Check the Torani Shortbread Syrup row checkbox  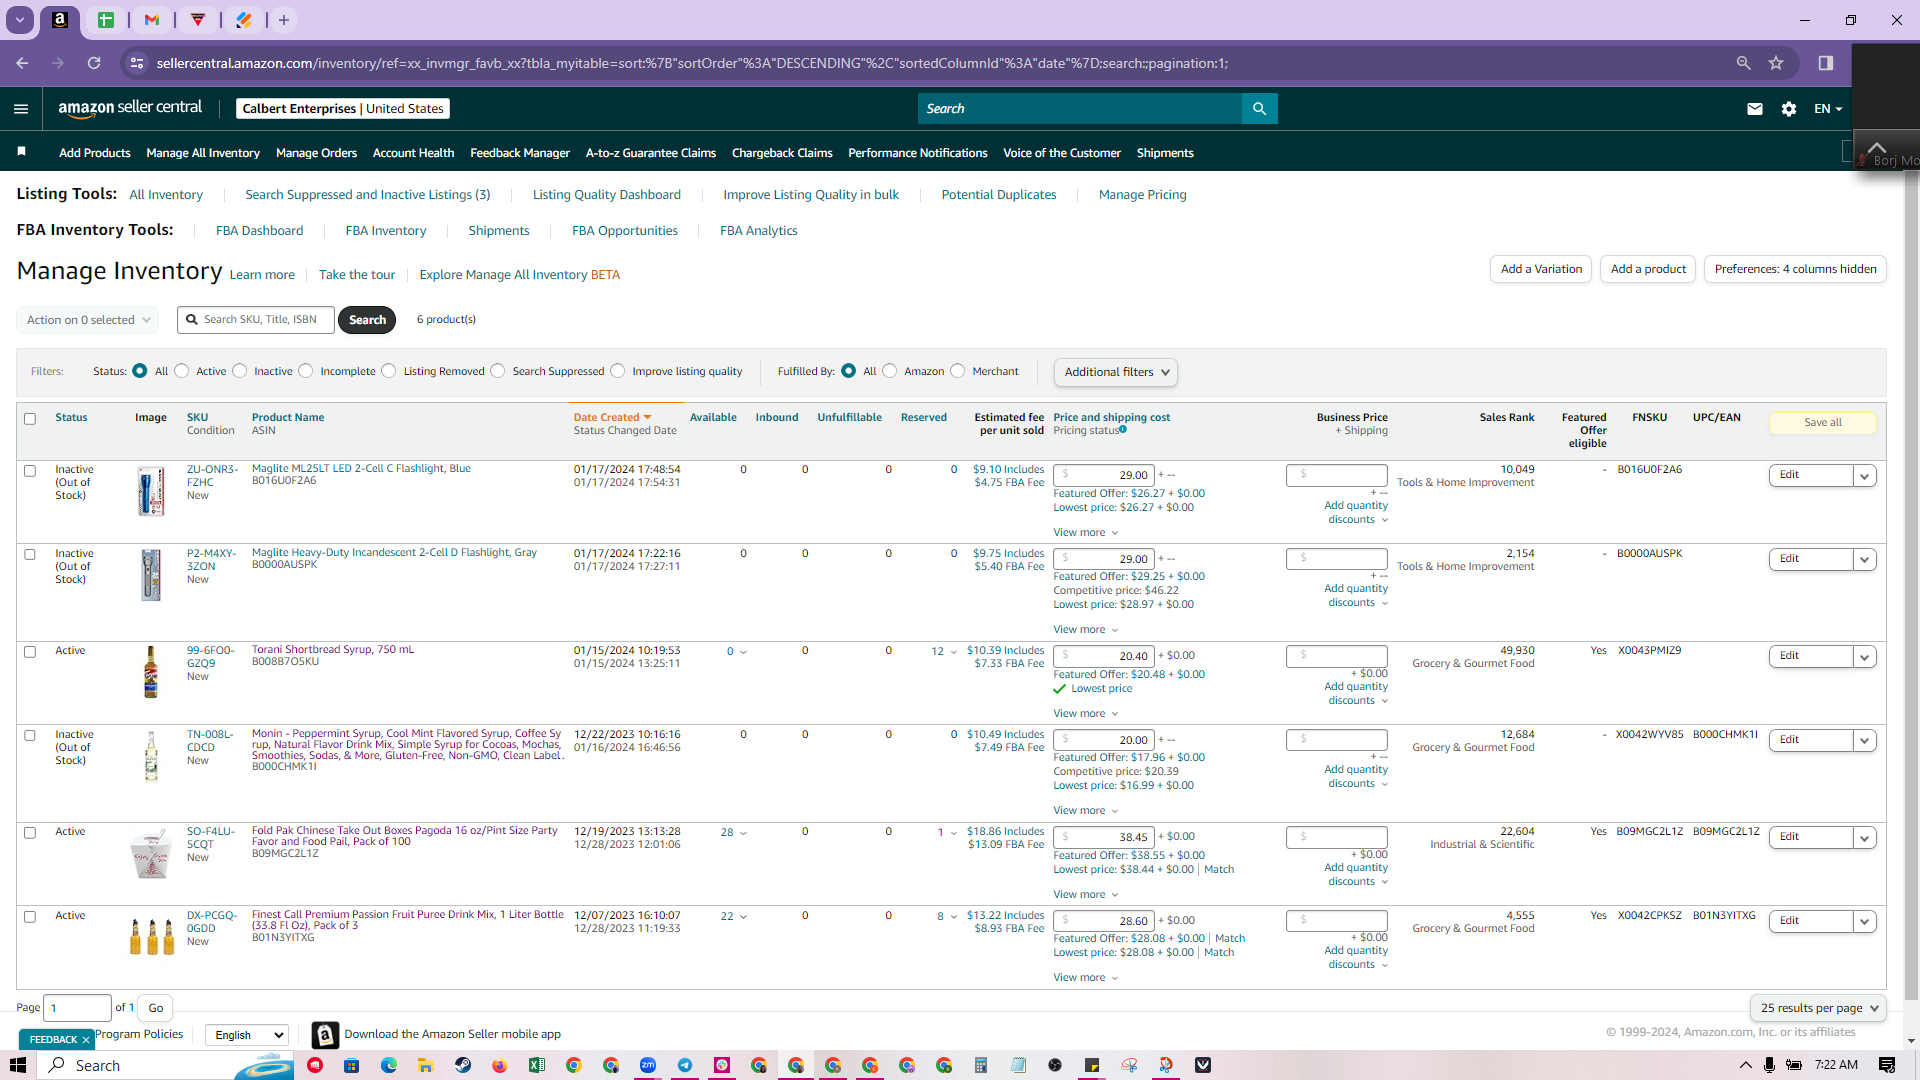coord(30,652)
